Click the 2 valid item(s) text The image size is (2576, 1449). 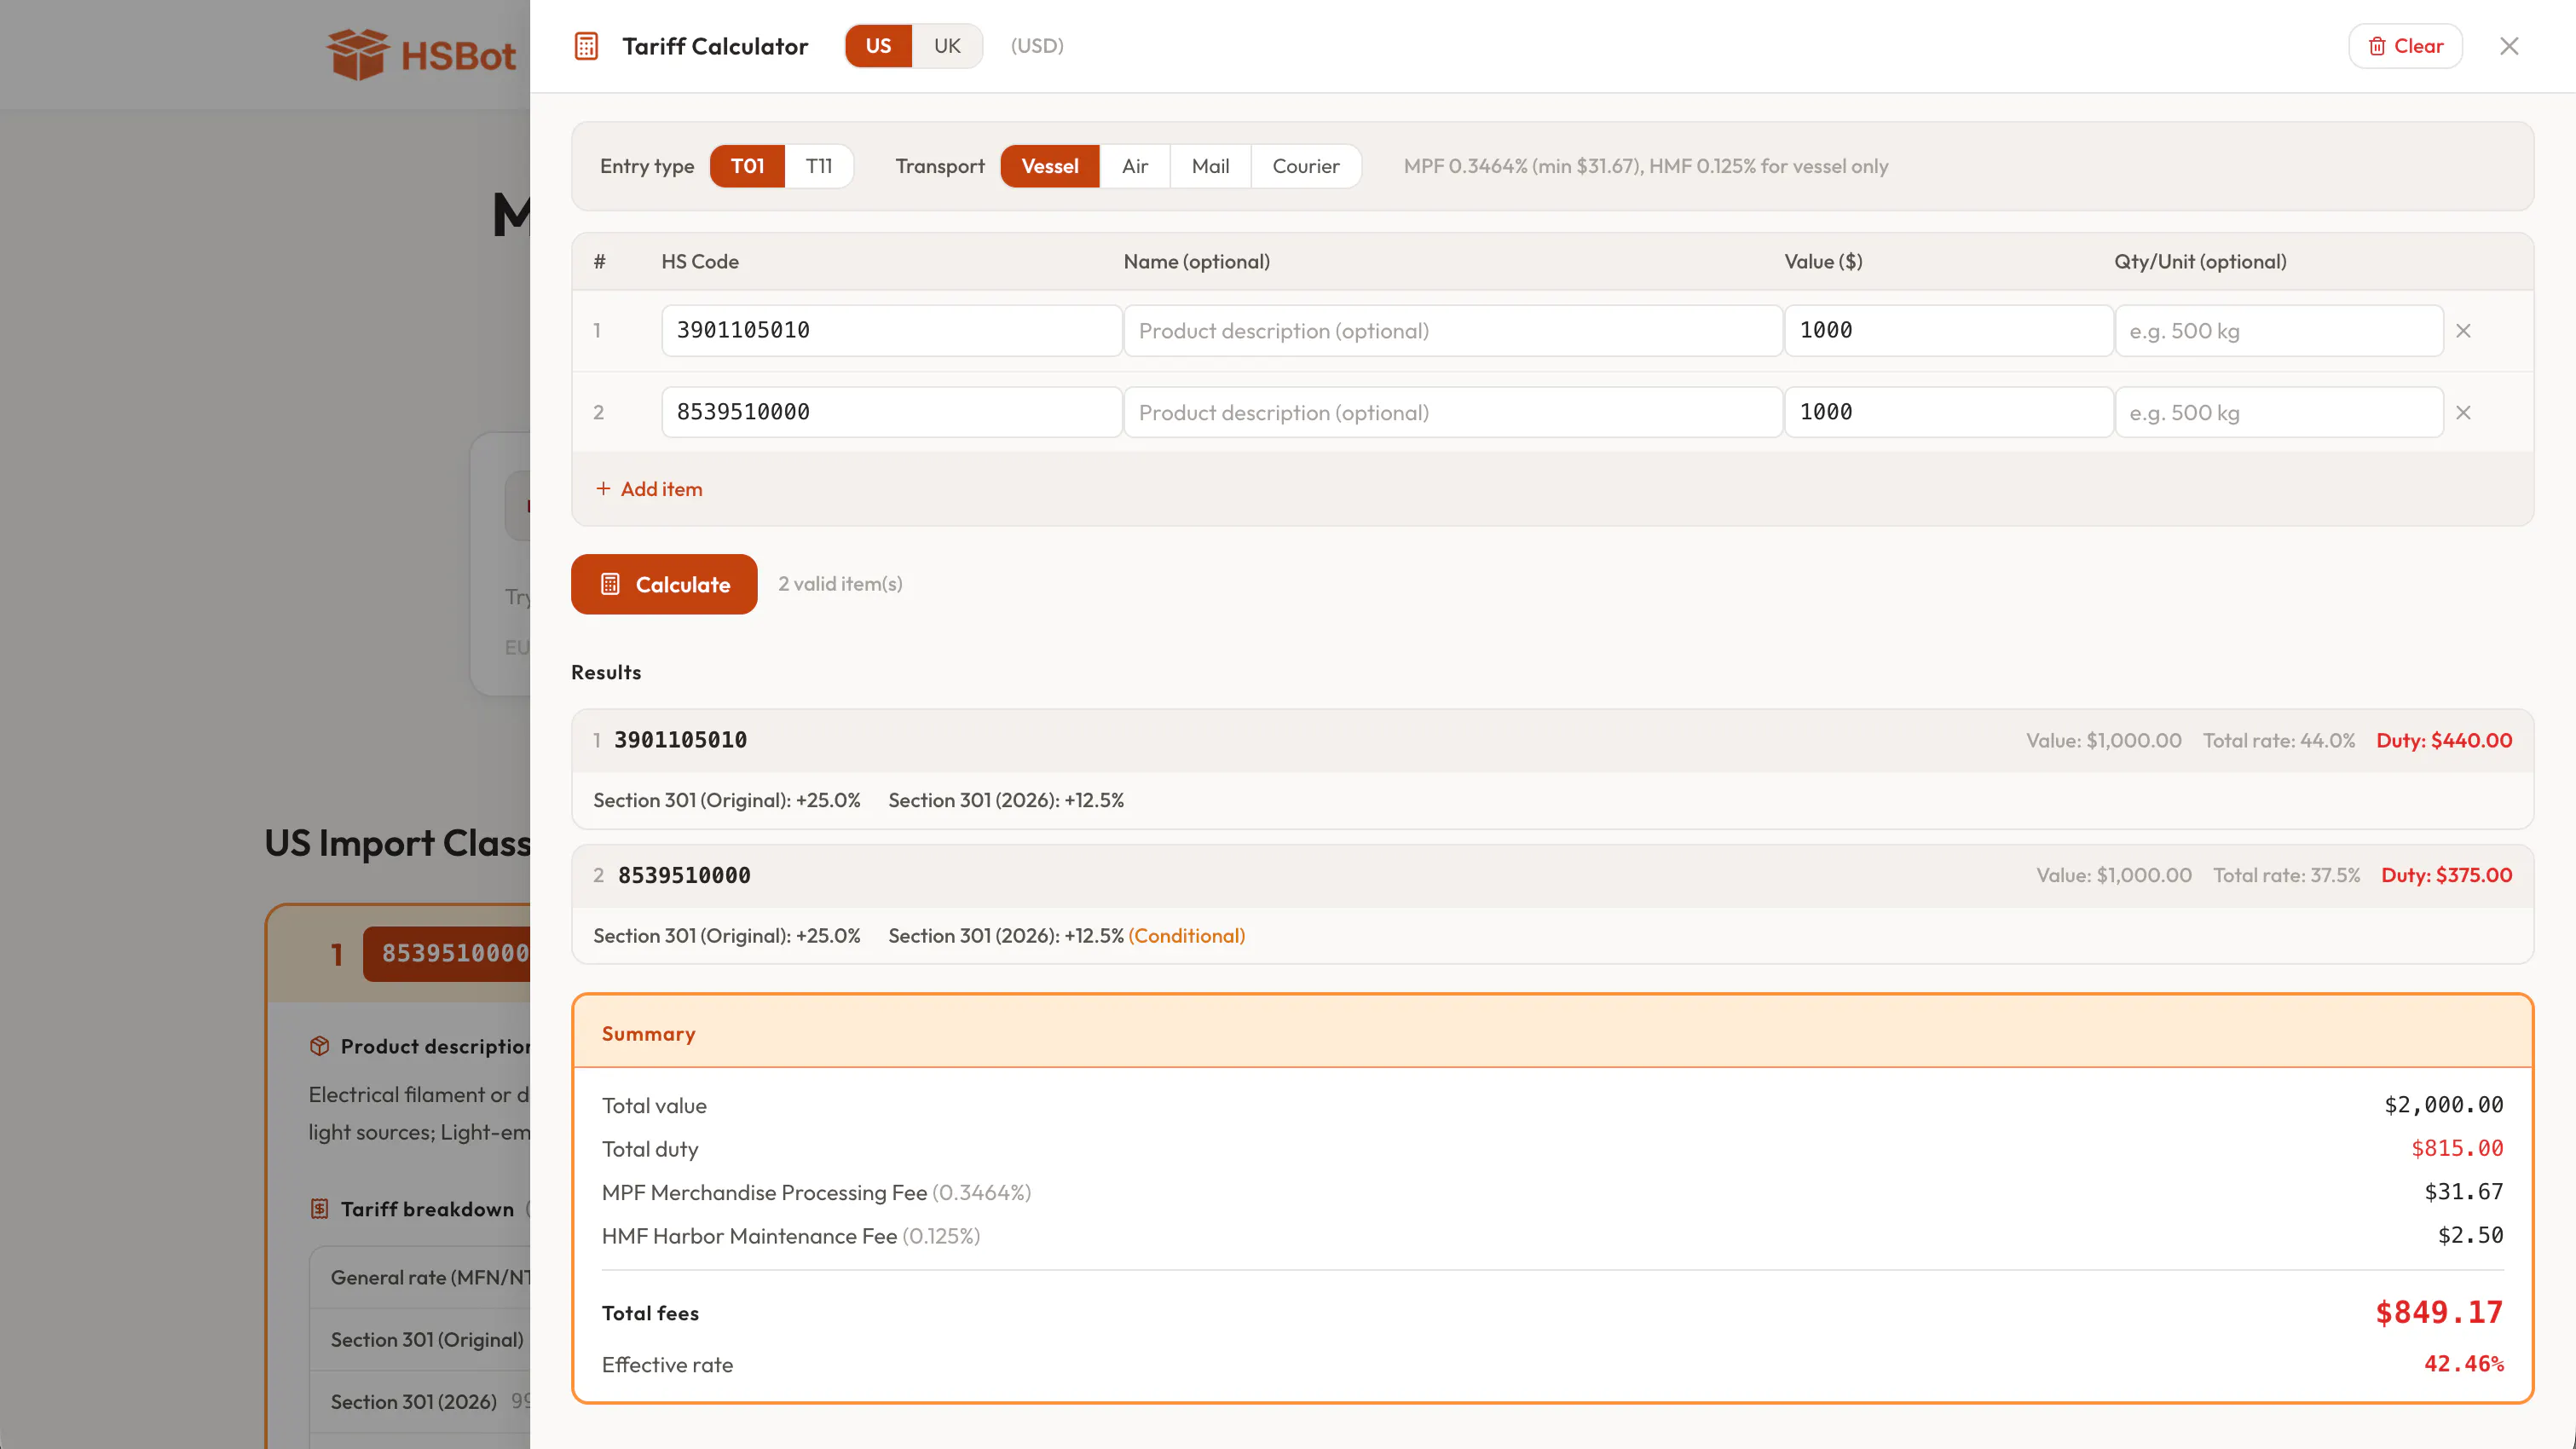(840, 584)
